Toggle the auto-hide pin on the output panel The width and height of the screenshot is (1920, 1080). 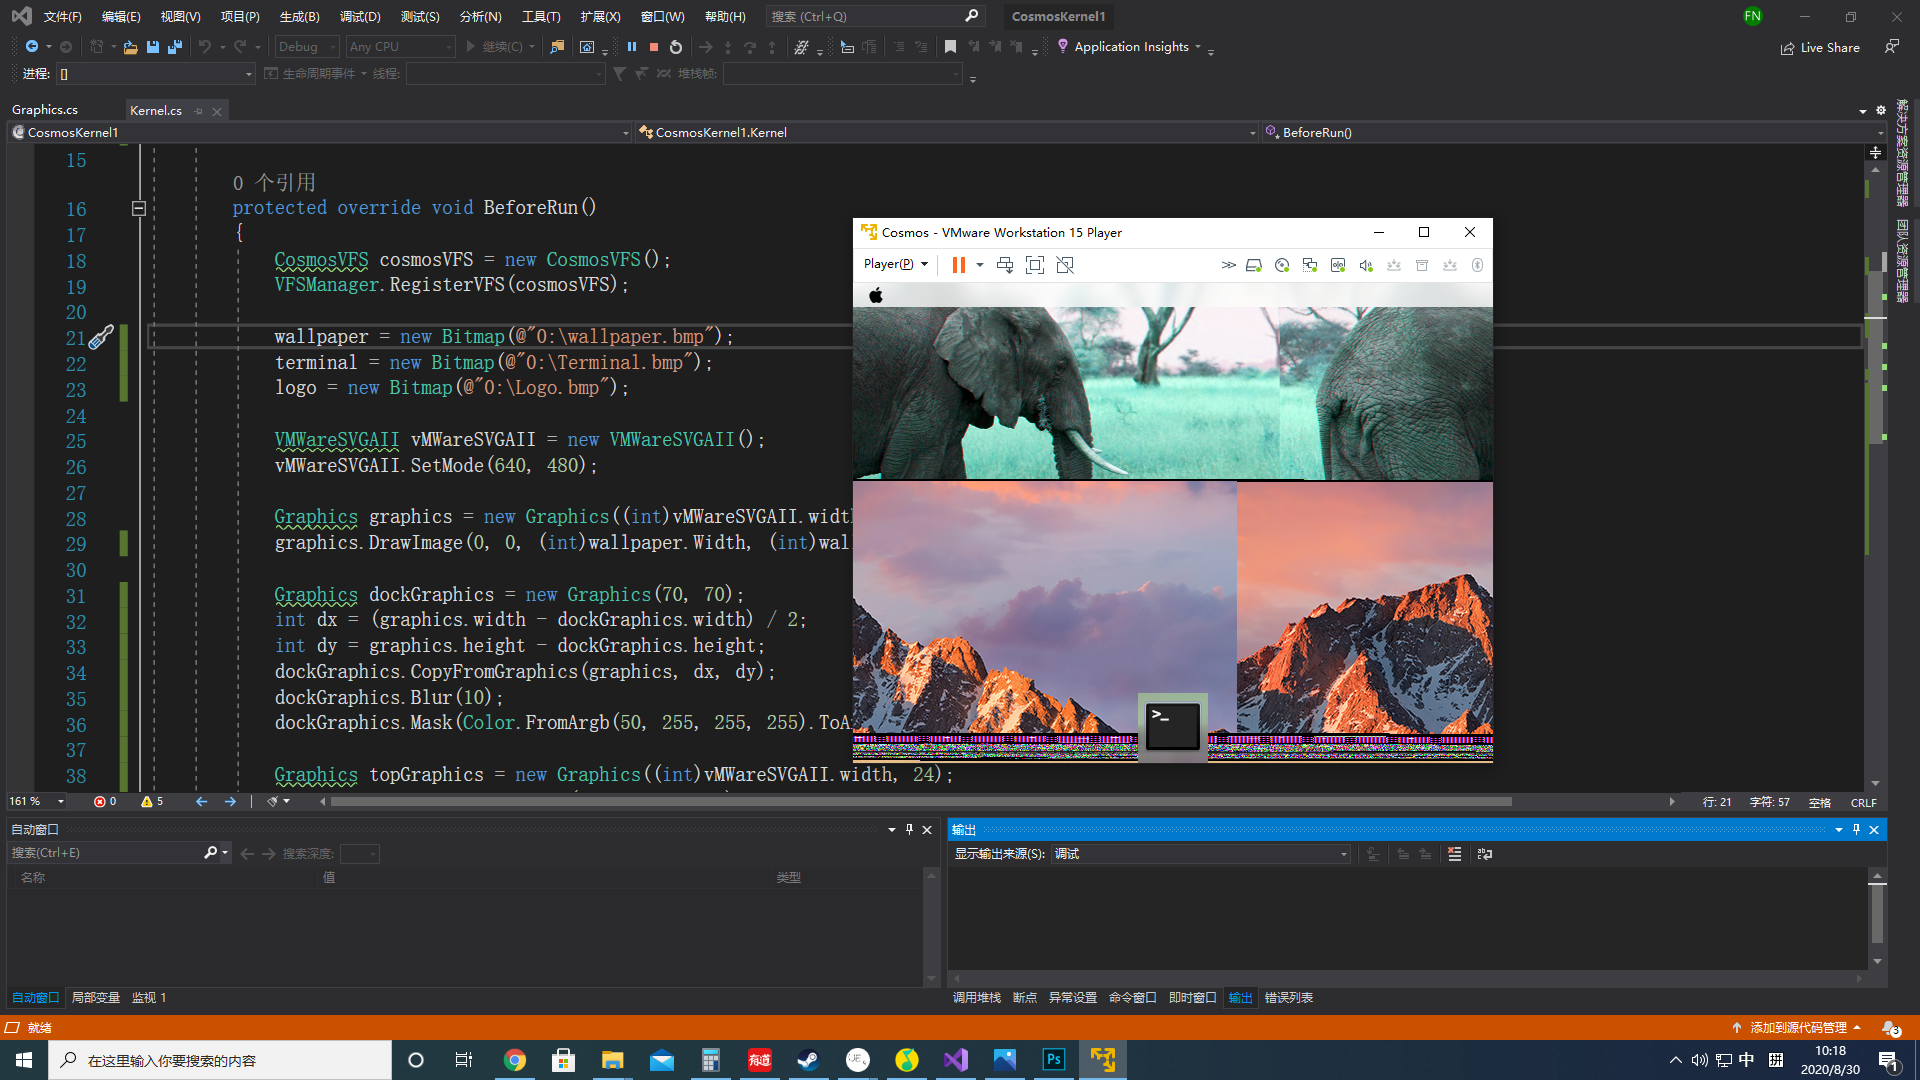(1856, 829)
